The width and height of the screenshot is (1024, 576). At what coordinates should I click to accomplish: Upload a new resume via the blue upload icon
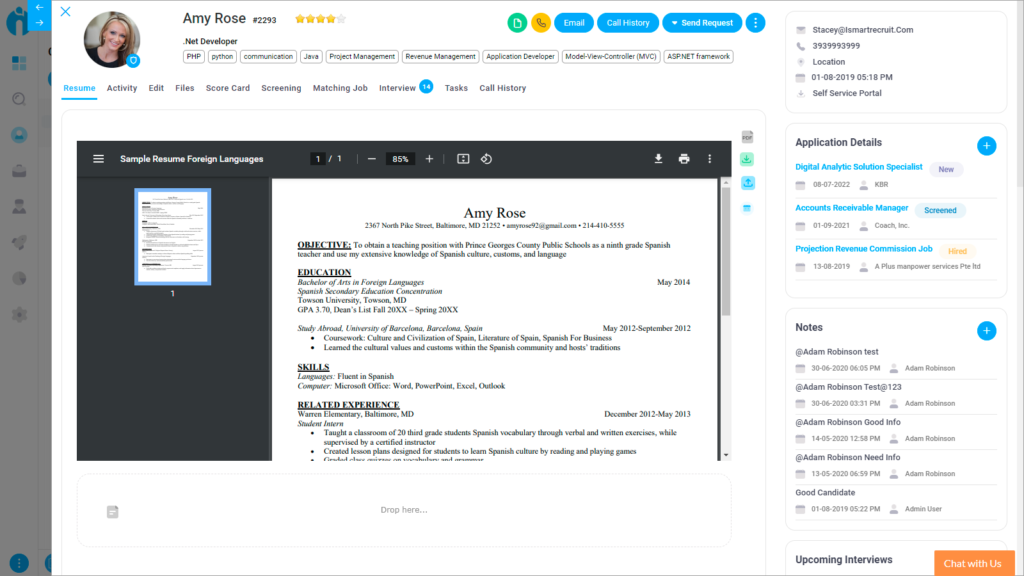click(746, 183)
